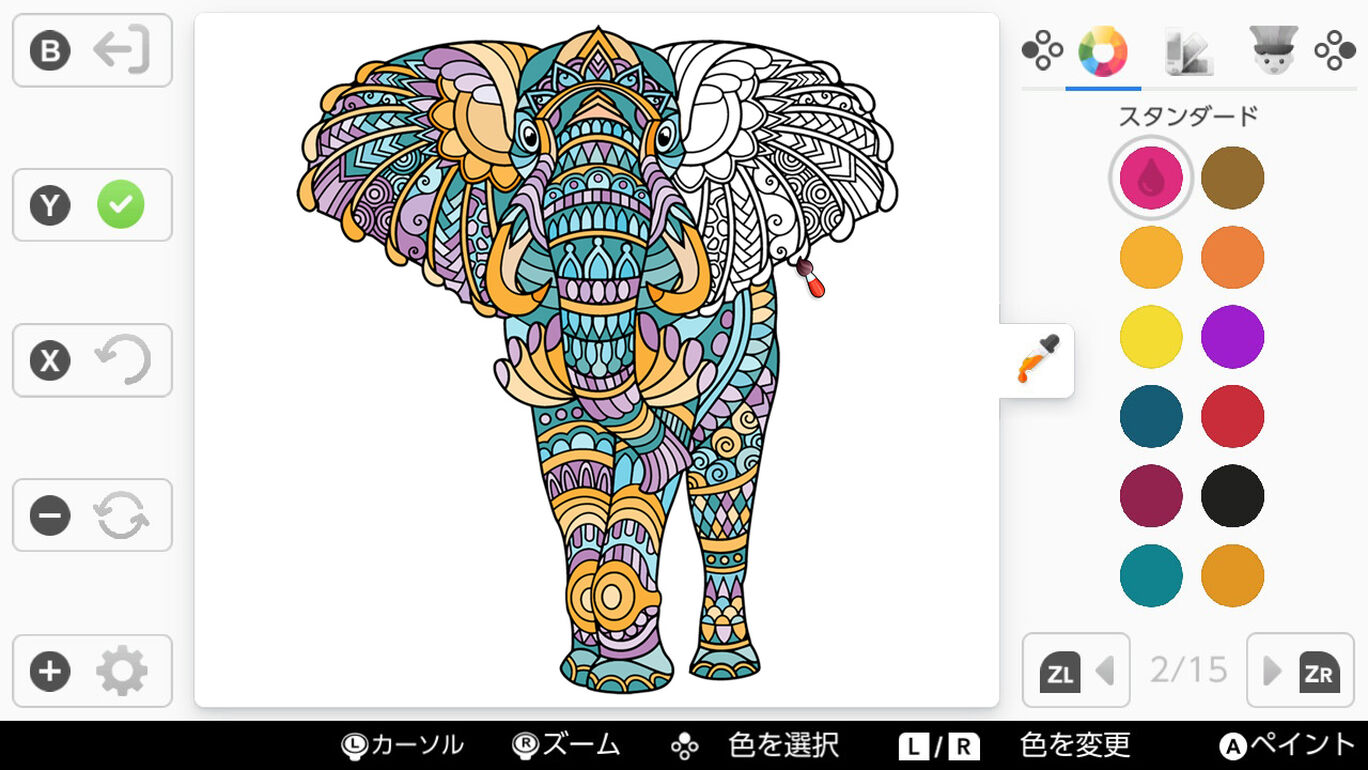Image resolution: width=1368 pixels, height=770 pixels.
Task: Select the pink color swatch
Action: pos(1151,178)
